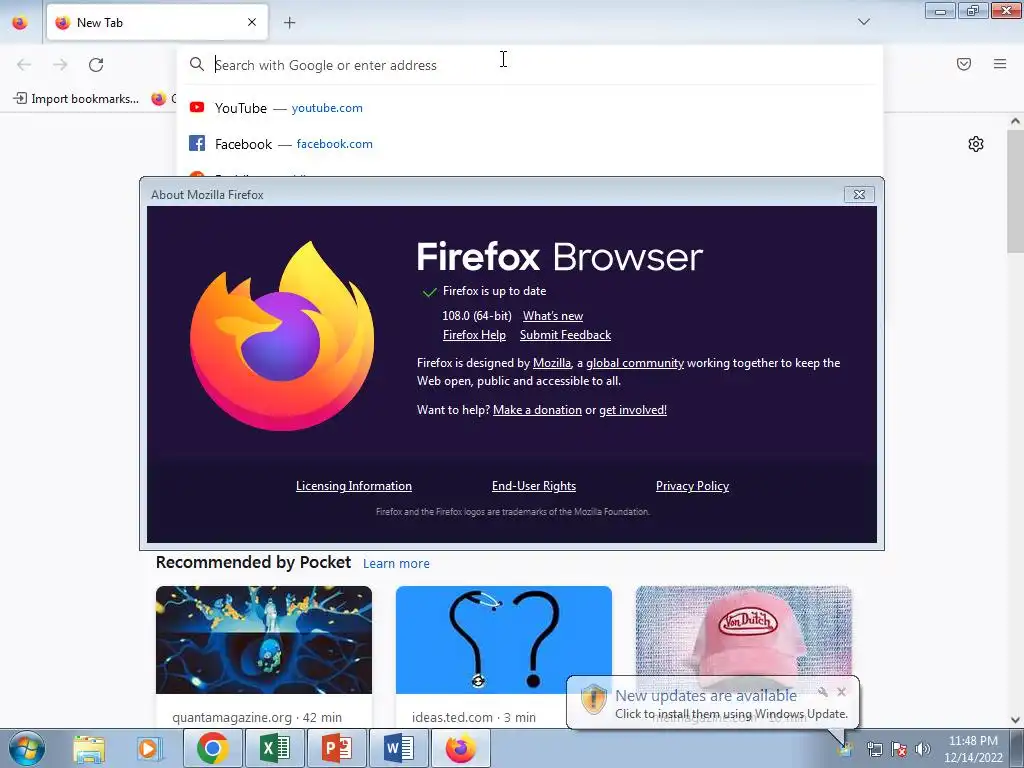Screen dimensions: 1024x768
Task: Launch PowerPoint from the taskbar
Action: coord(336,748)
